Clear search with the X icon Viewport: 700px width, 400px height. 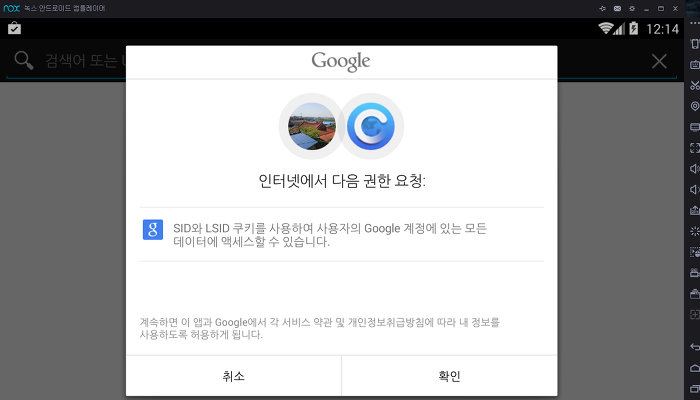pyautogui.click(x=659, y=61)
